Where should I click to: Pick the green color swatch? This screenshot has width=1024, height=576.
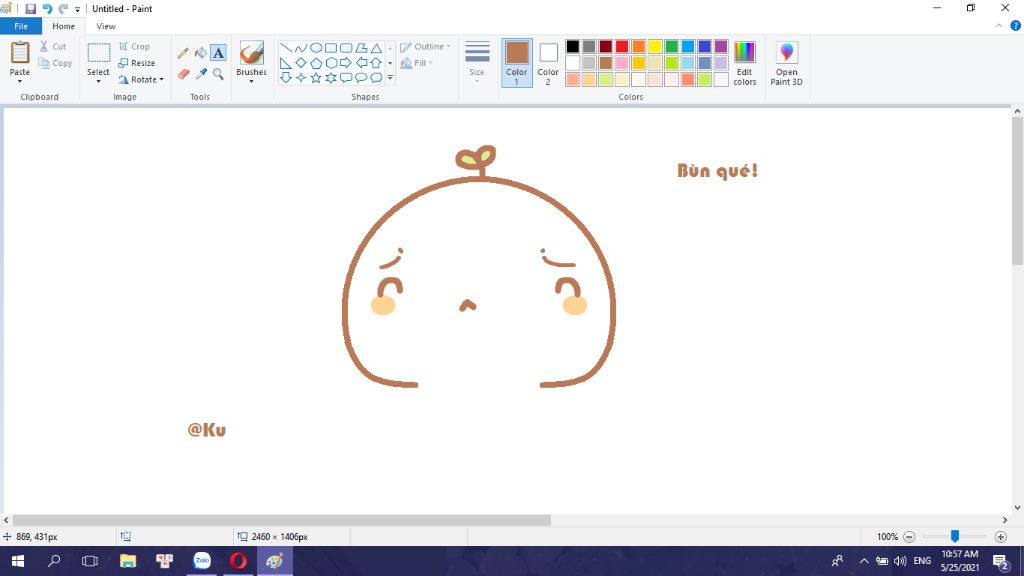coord(671,46)
